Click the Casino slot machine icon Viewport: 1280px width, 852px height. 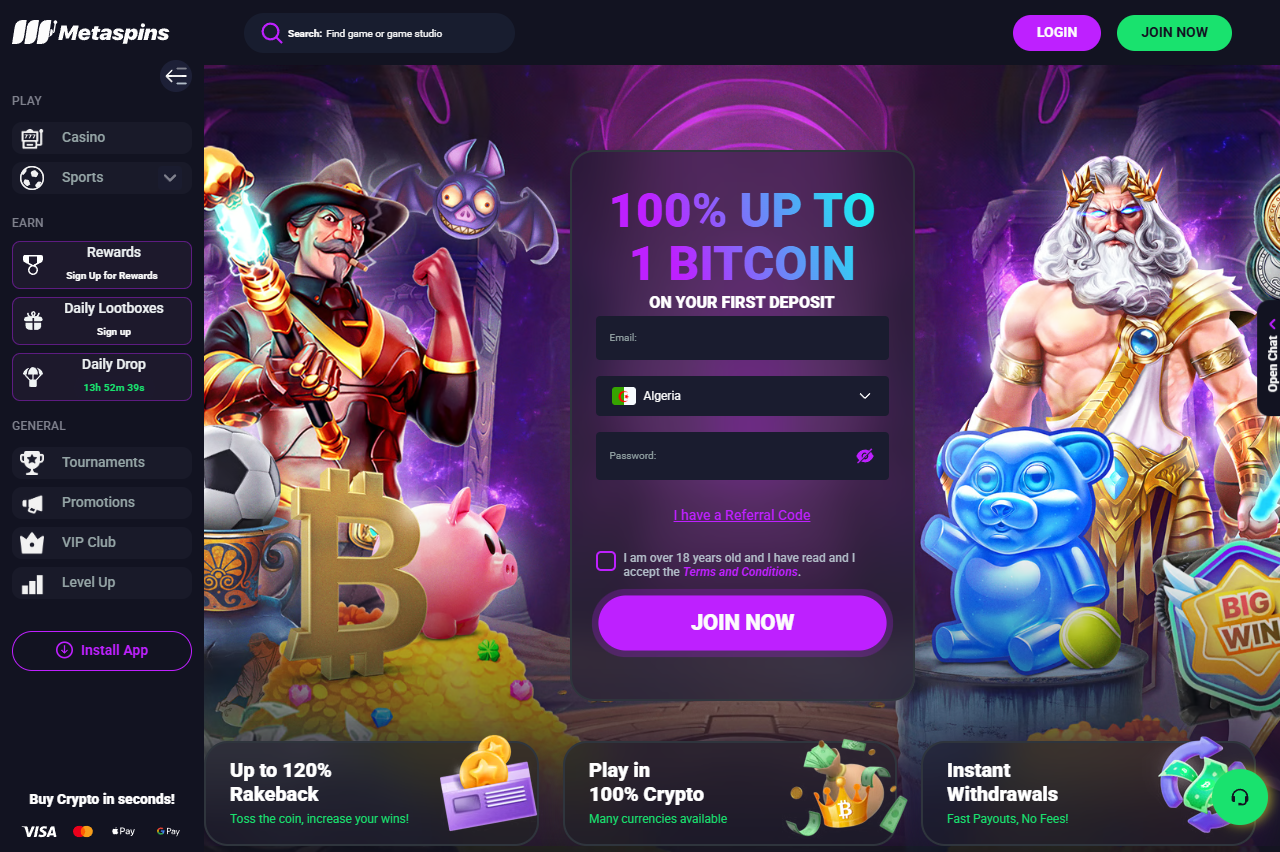(x=32, y=138)
